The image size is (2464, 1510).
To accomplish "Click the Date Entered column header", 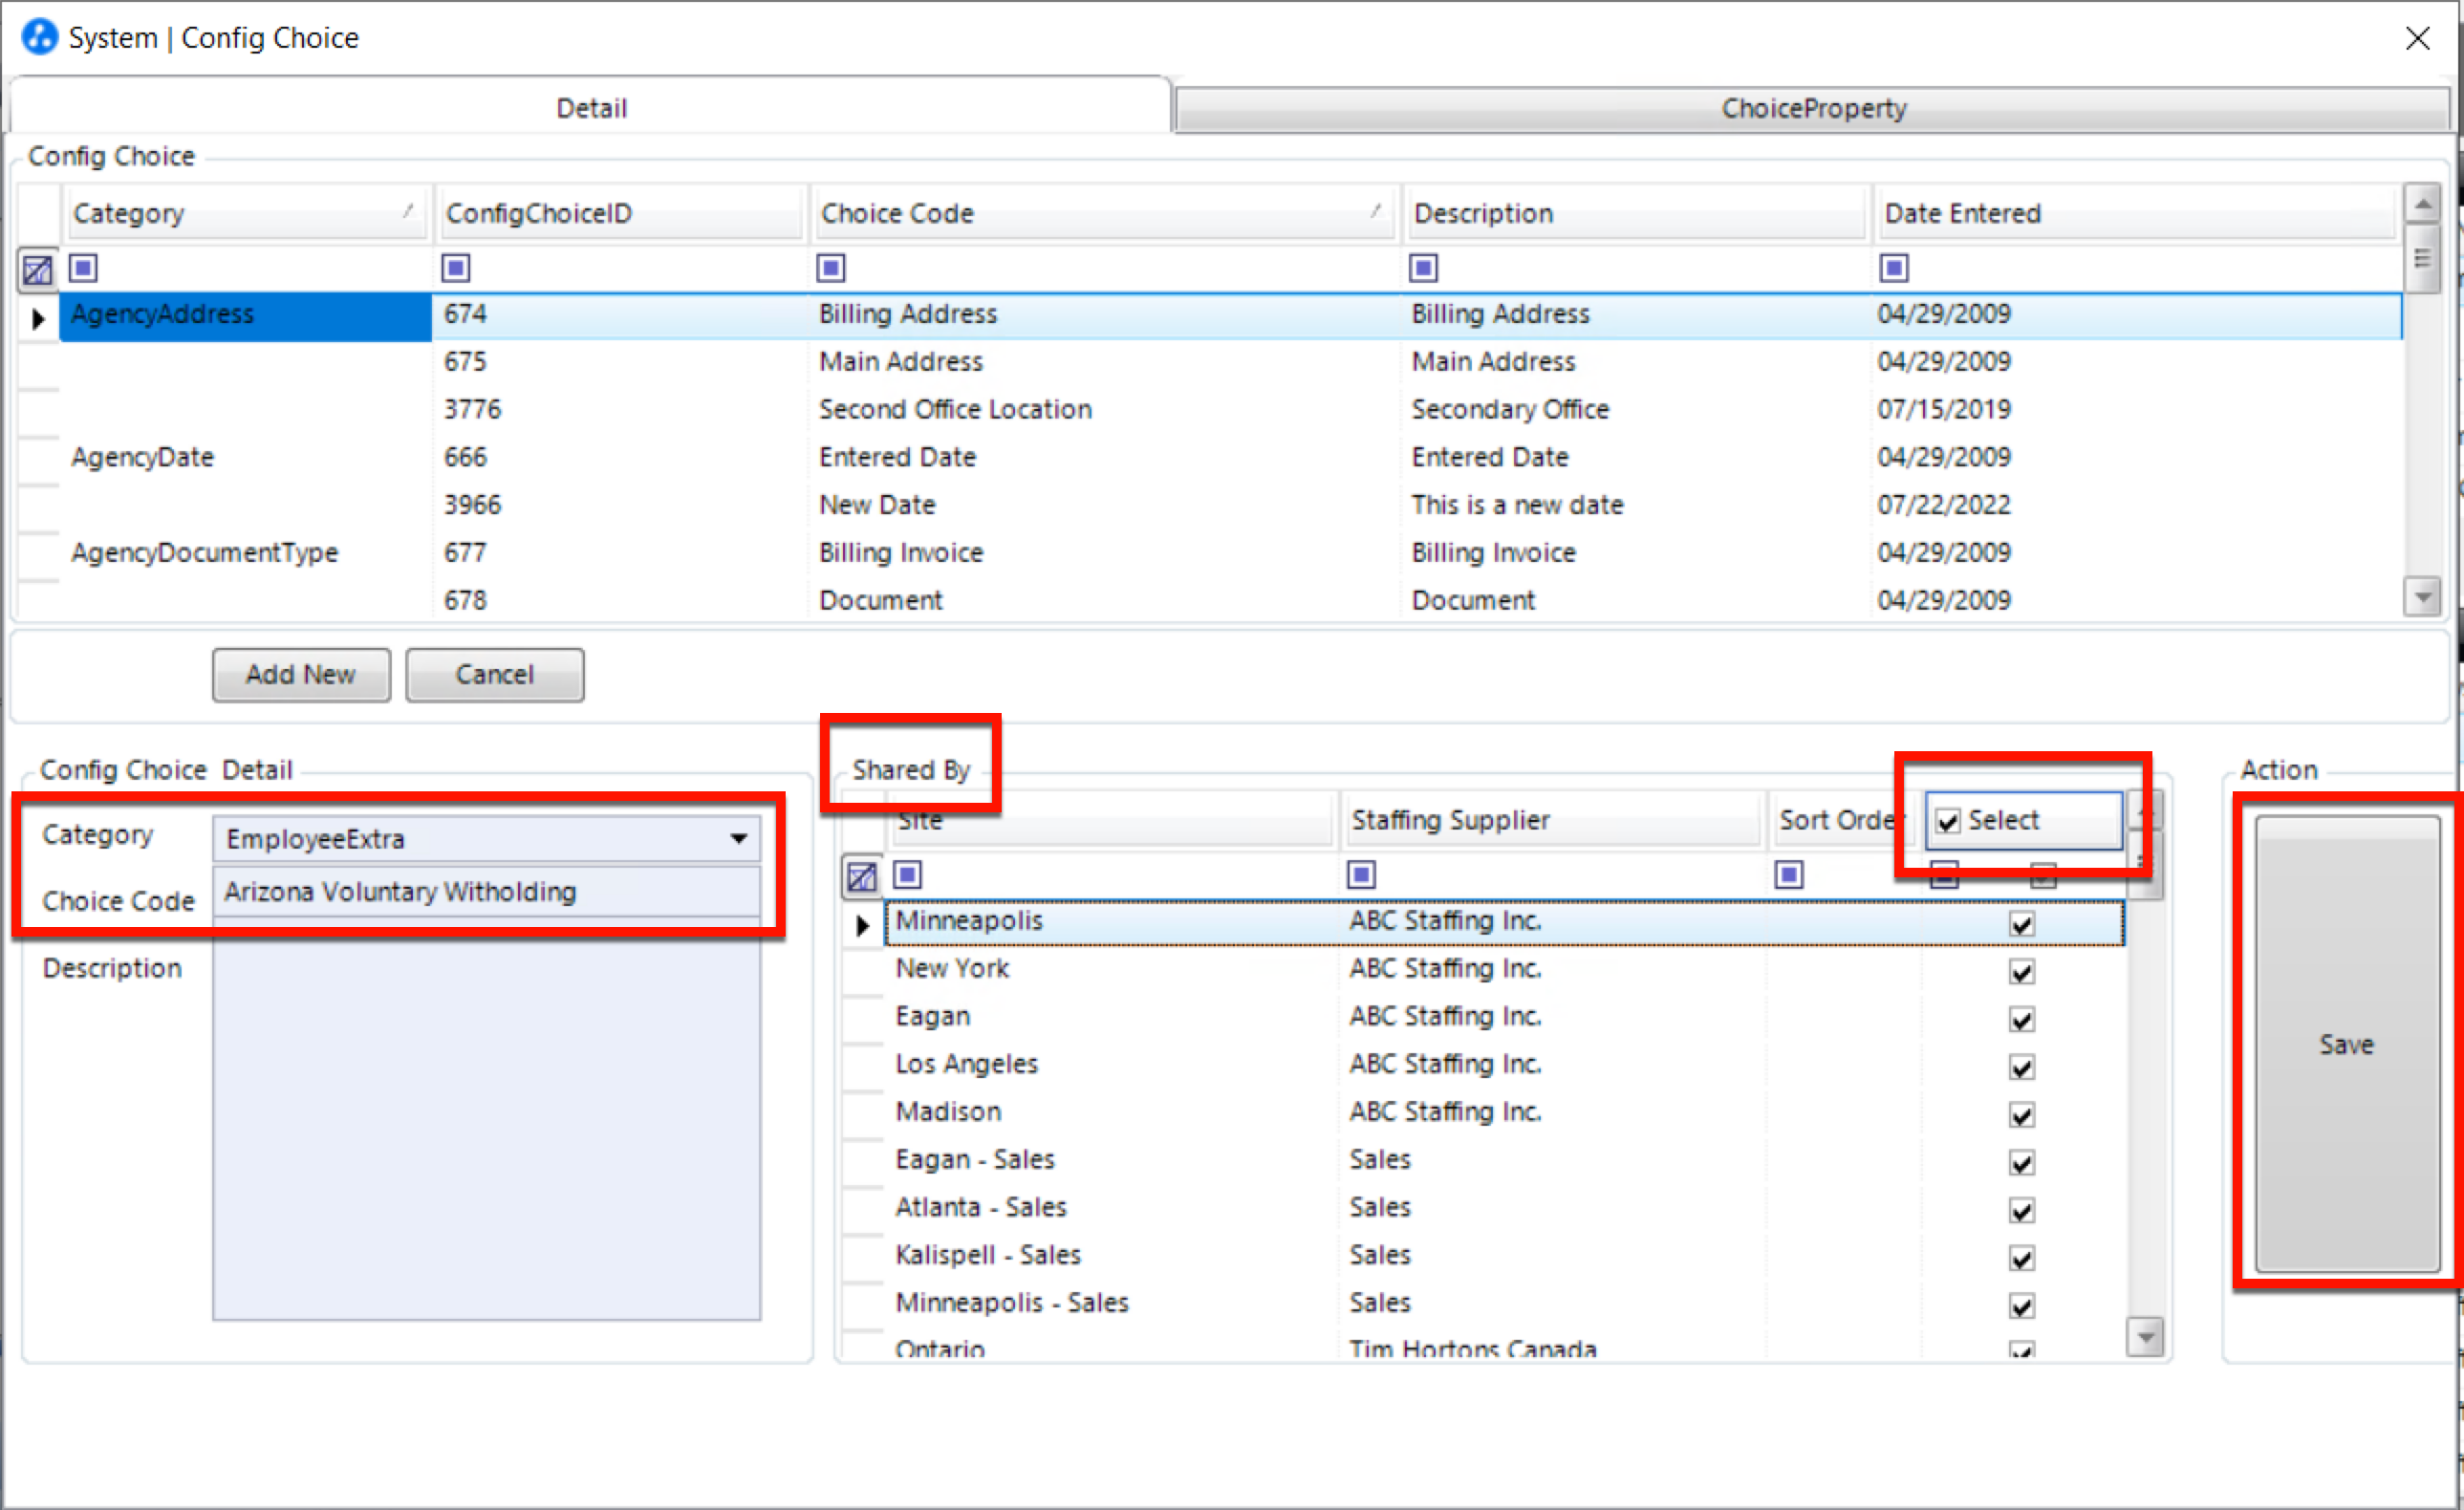I will (2137, 213).
